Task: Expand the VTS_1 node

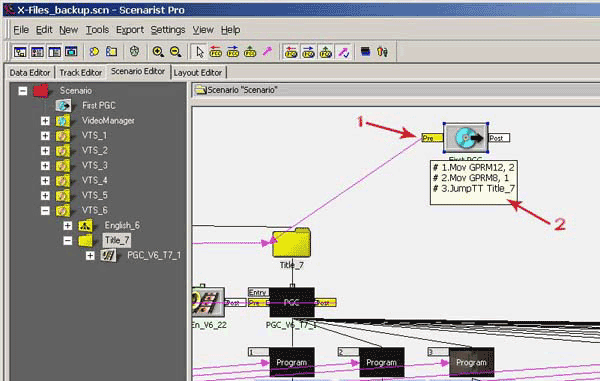Action: point(45,136)
